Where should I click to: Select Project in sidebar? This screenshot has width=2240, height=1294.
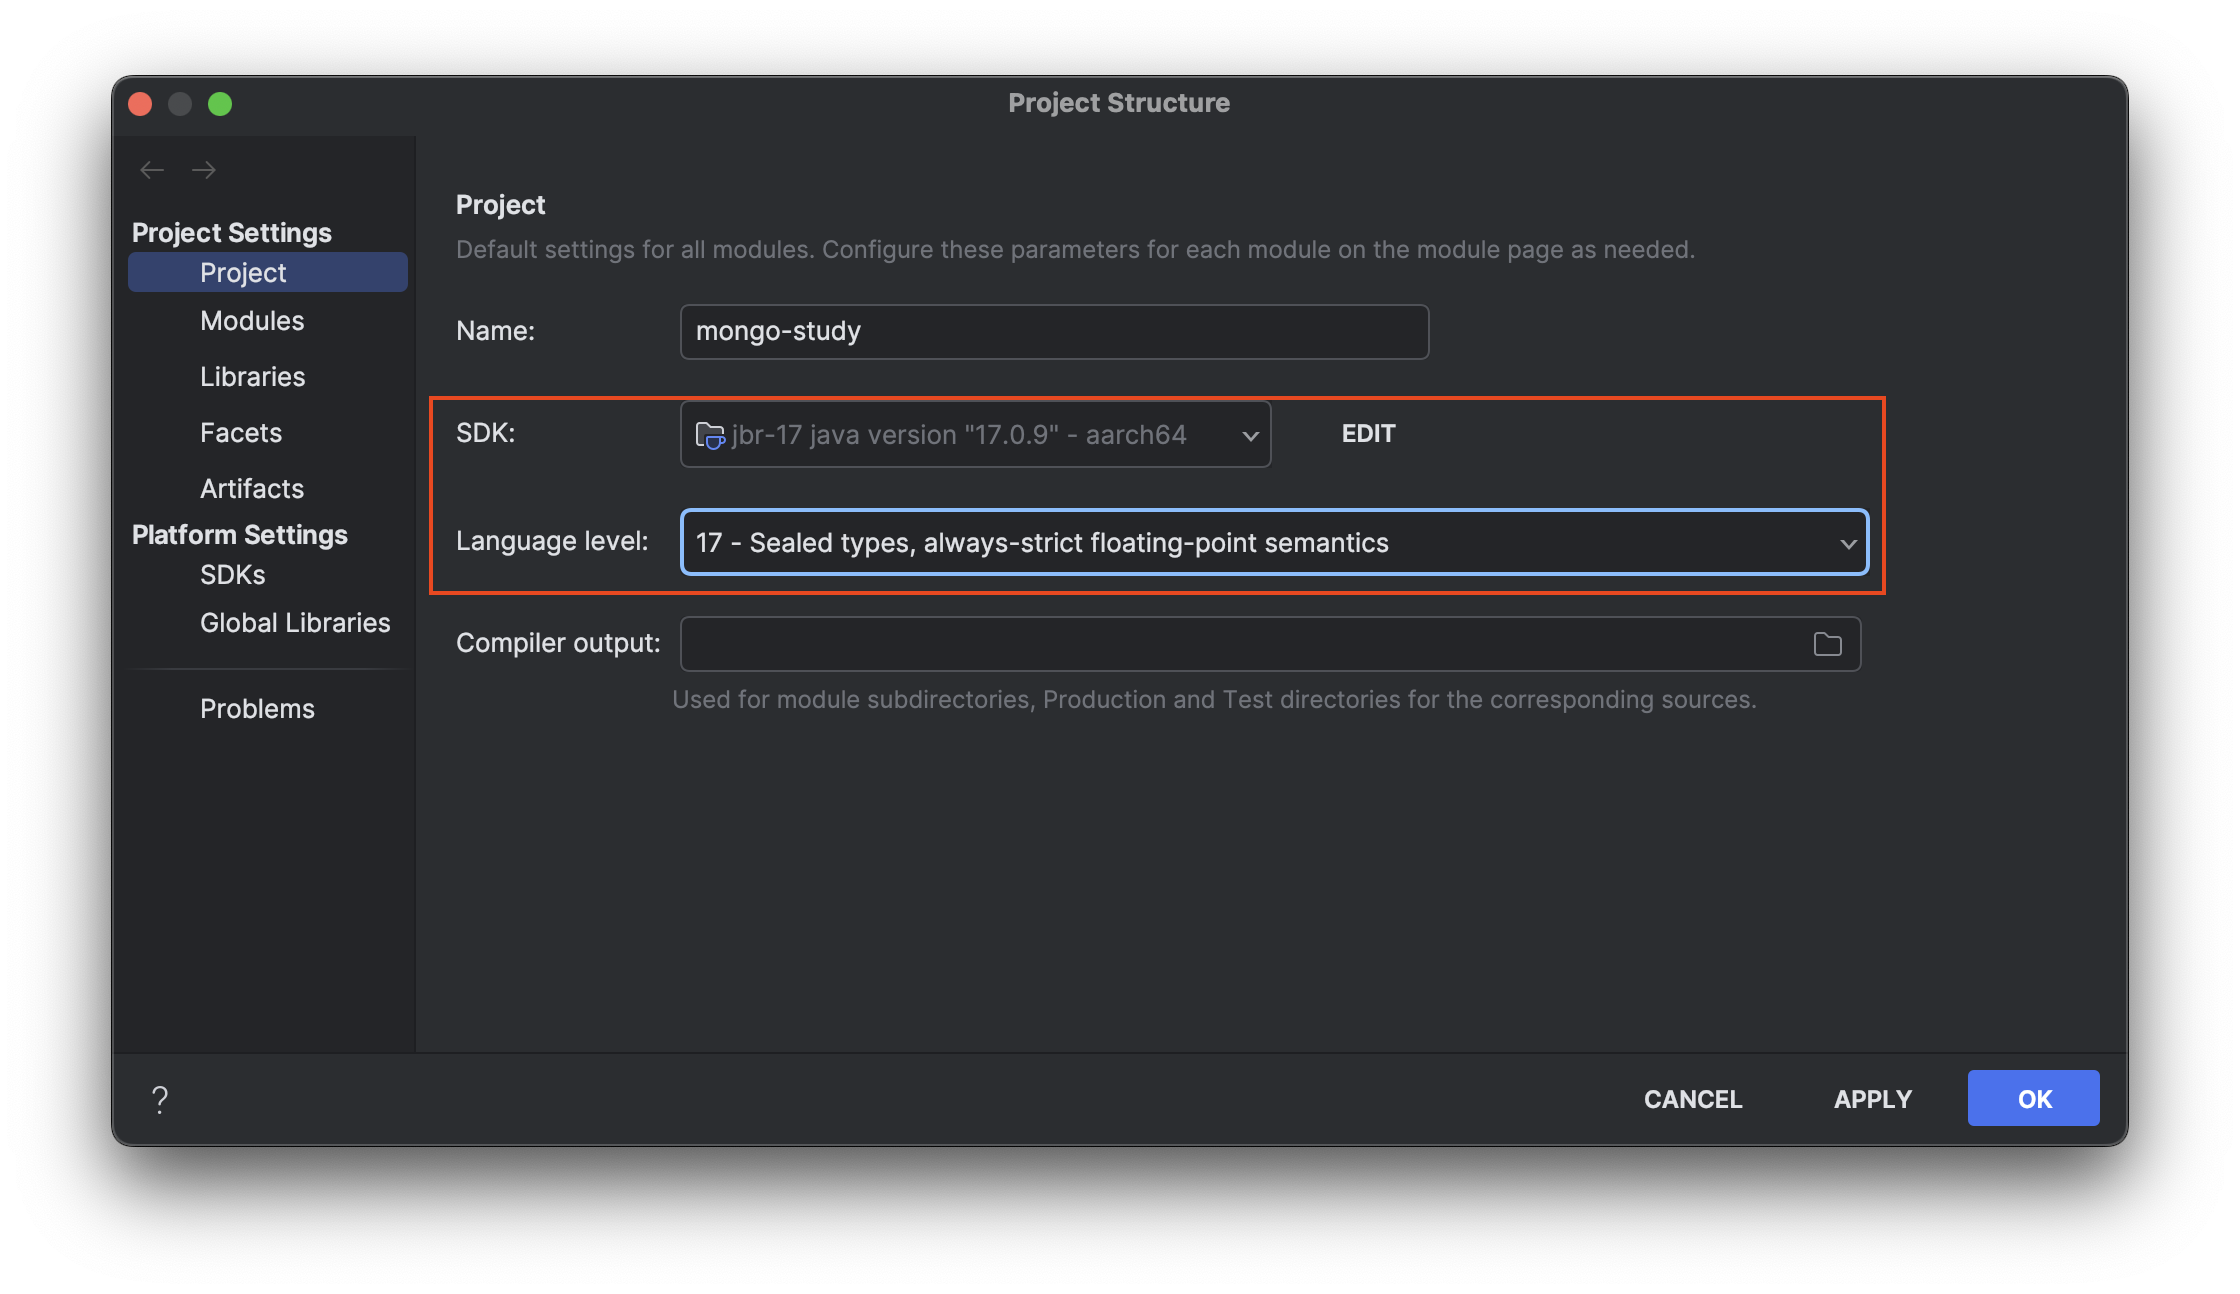click(243, 273)
